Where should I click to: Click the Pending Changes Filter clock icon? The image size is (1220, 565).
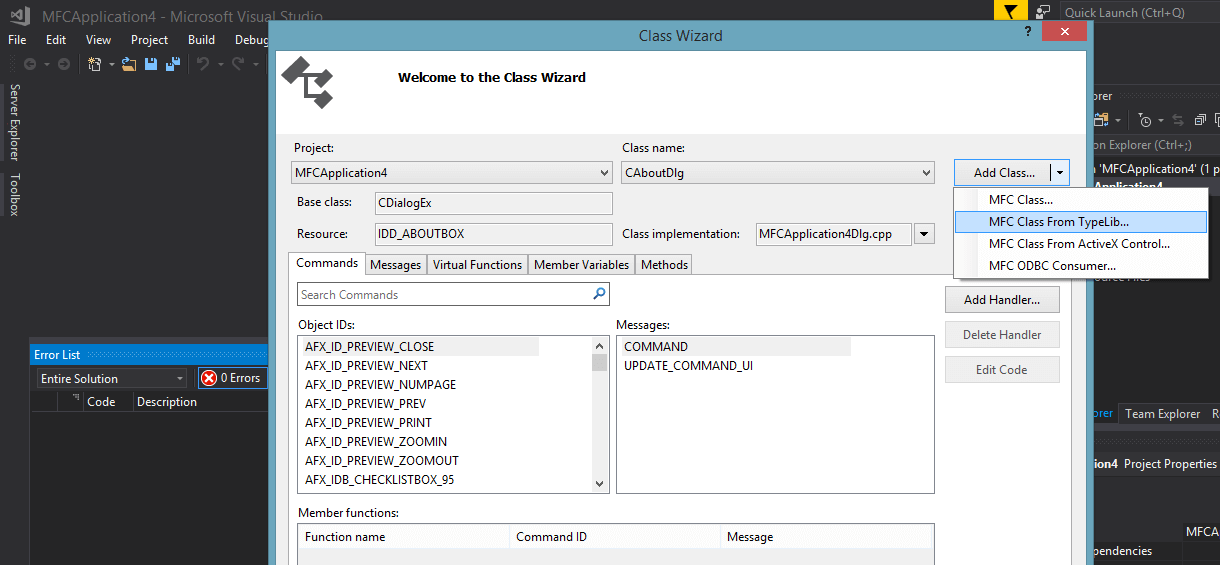point(1146,120)
